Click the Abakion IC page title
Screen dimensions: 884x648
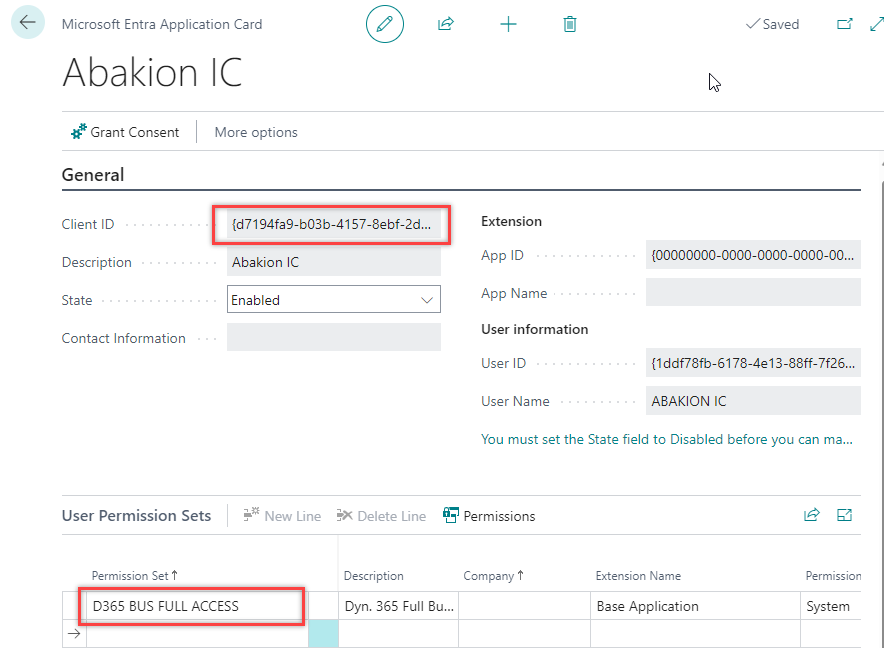click(x=152, y=73)
